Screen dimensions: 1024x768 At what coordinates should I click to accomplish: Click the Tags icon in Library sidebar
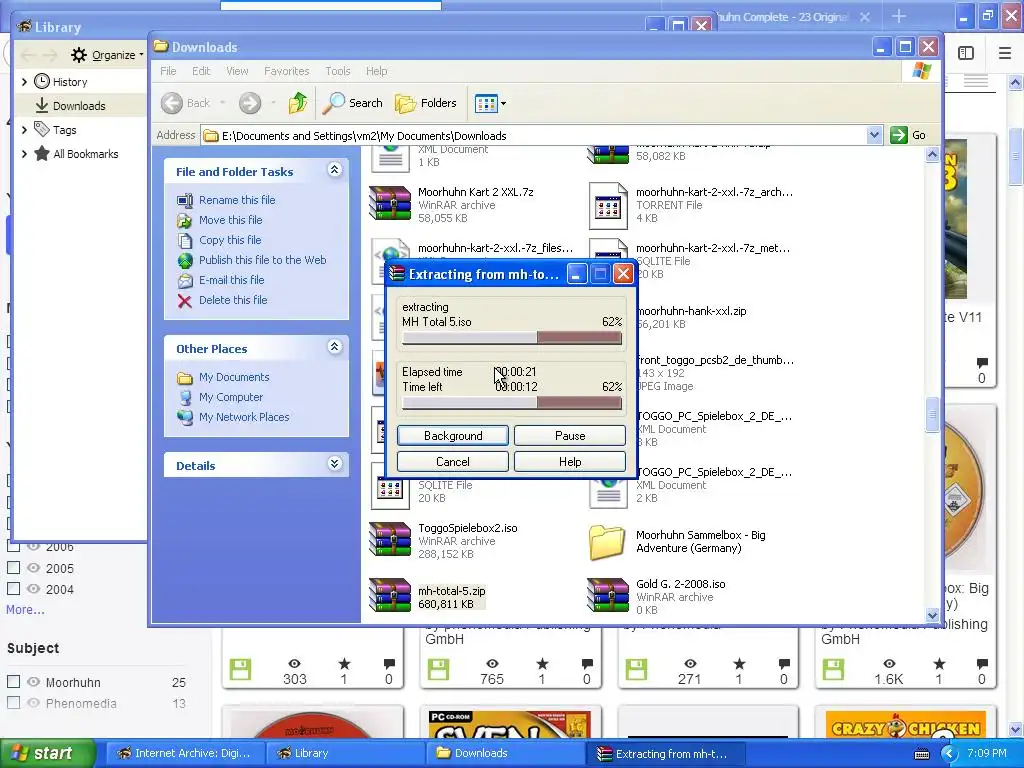[42, 129]
